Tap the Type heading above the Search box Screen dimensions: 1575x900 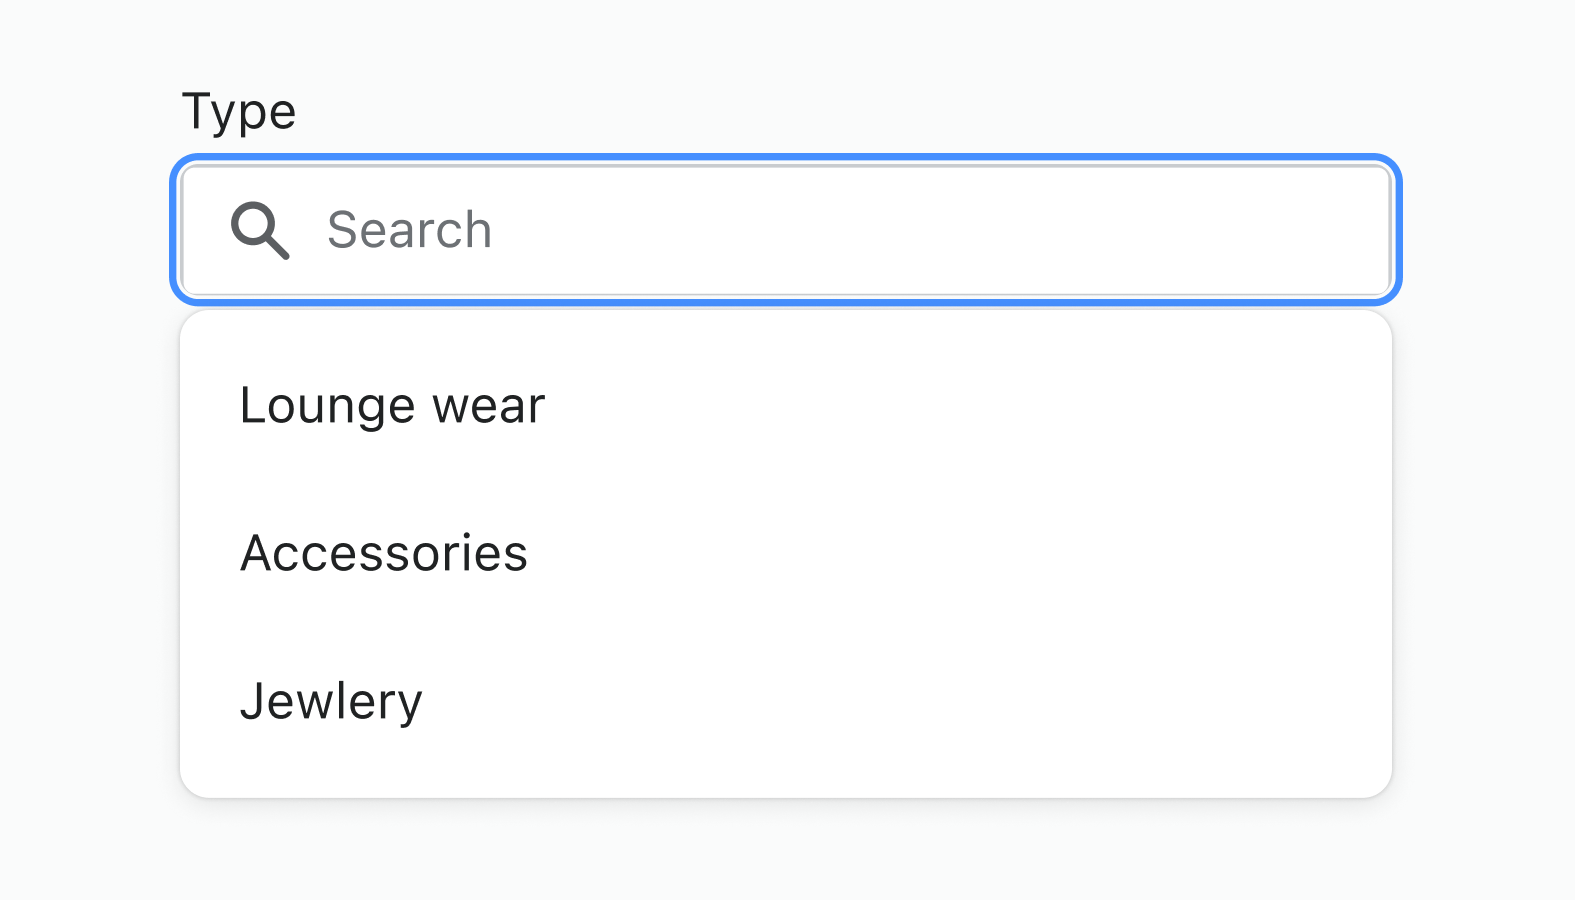[239, 111]
